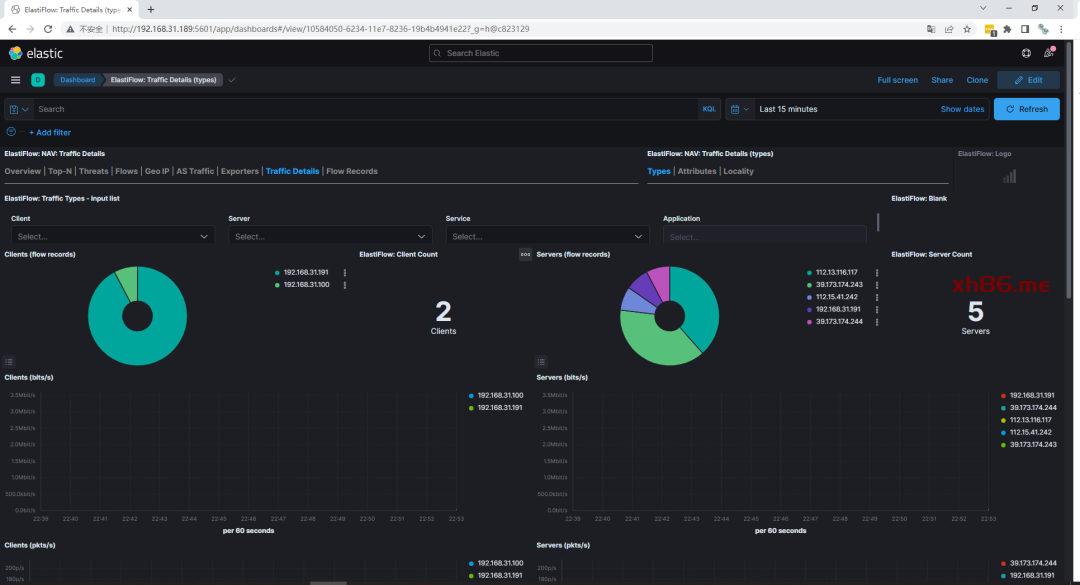Click the green D space avatar
This screenshot has width=1080, height=585.
click(38, 80)
